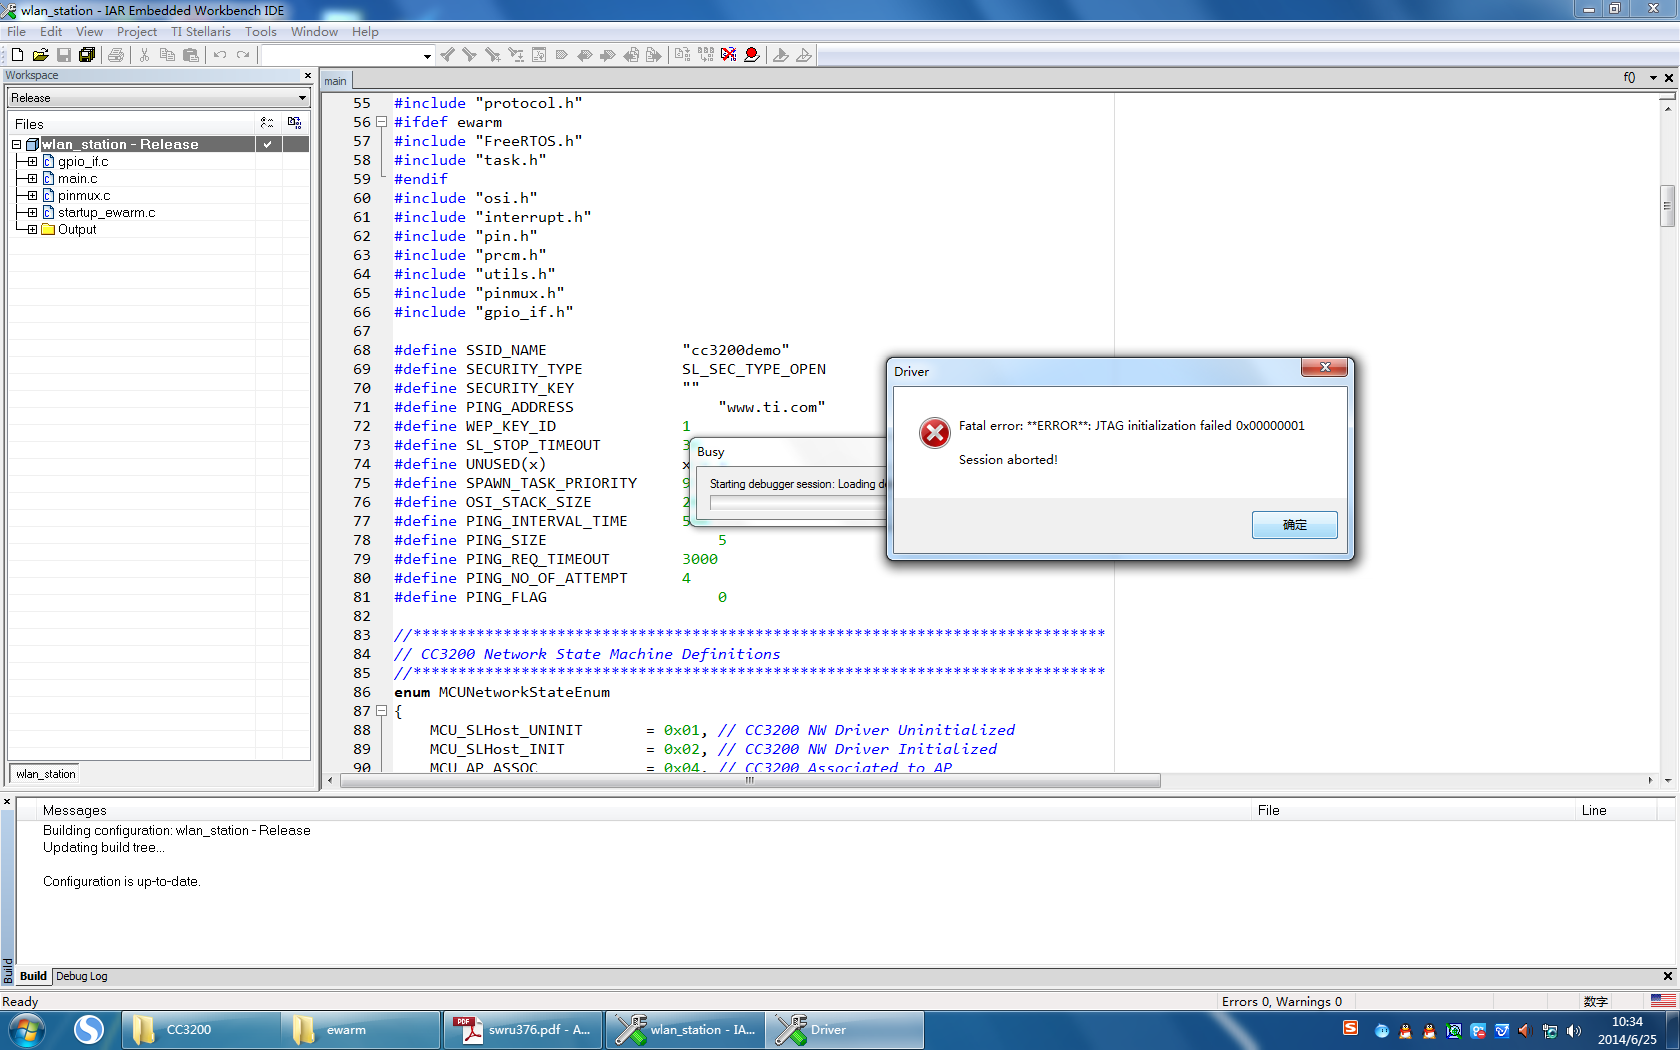The height and width of the screenshot is (1050, 1680).
Task: Copy selection toolbar icon
Action: point(167,55)
